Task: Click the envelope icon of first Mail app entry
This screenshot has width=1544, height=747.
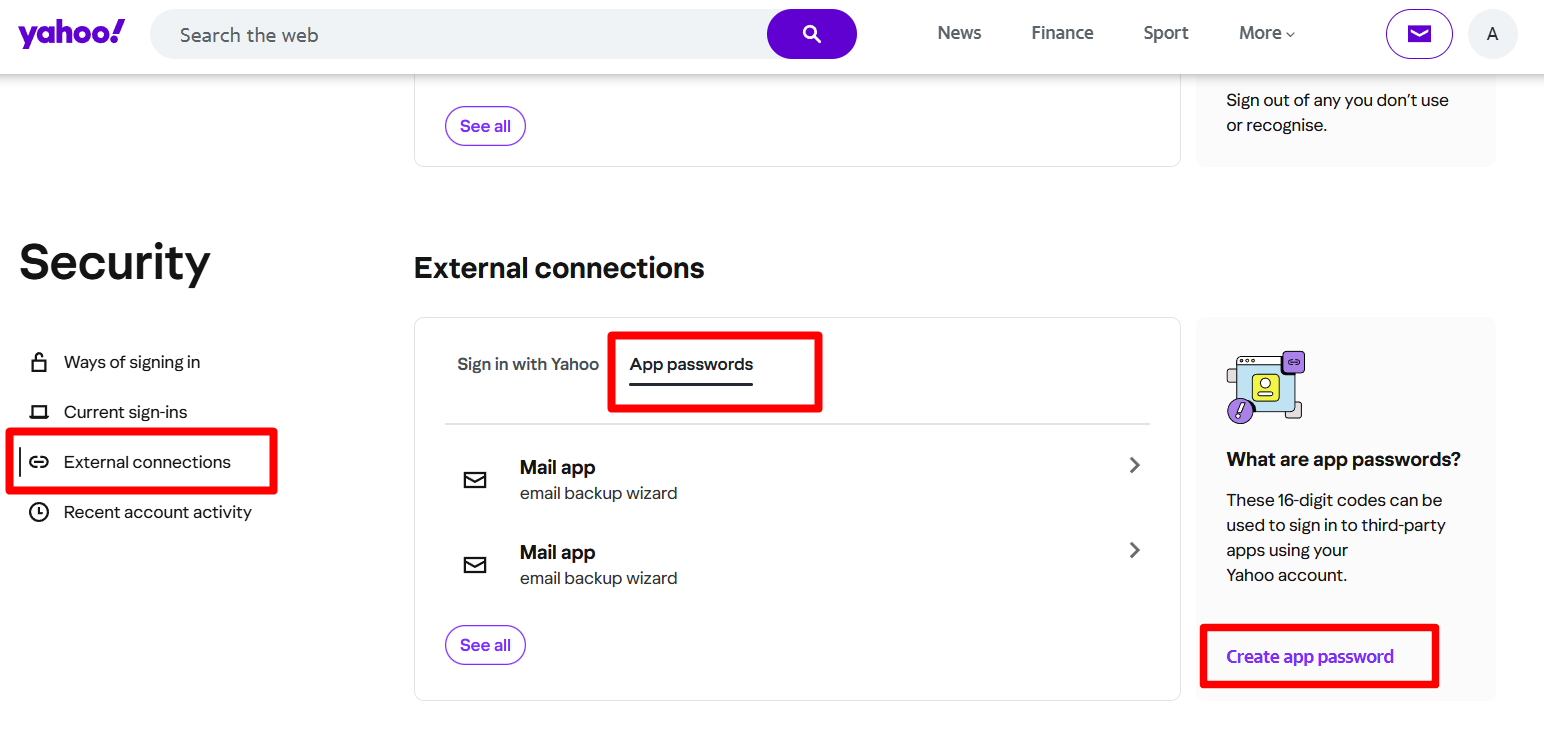Action: coord(475,480)
